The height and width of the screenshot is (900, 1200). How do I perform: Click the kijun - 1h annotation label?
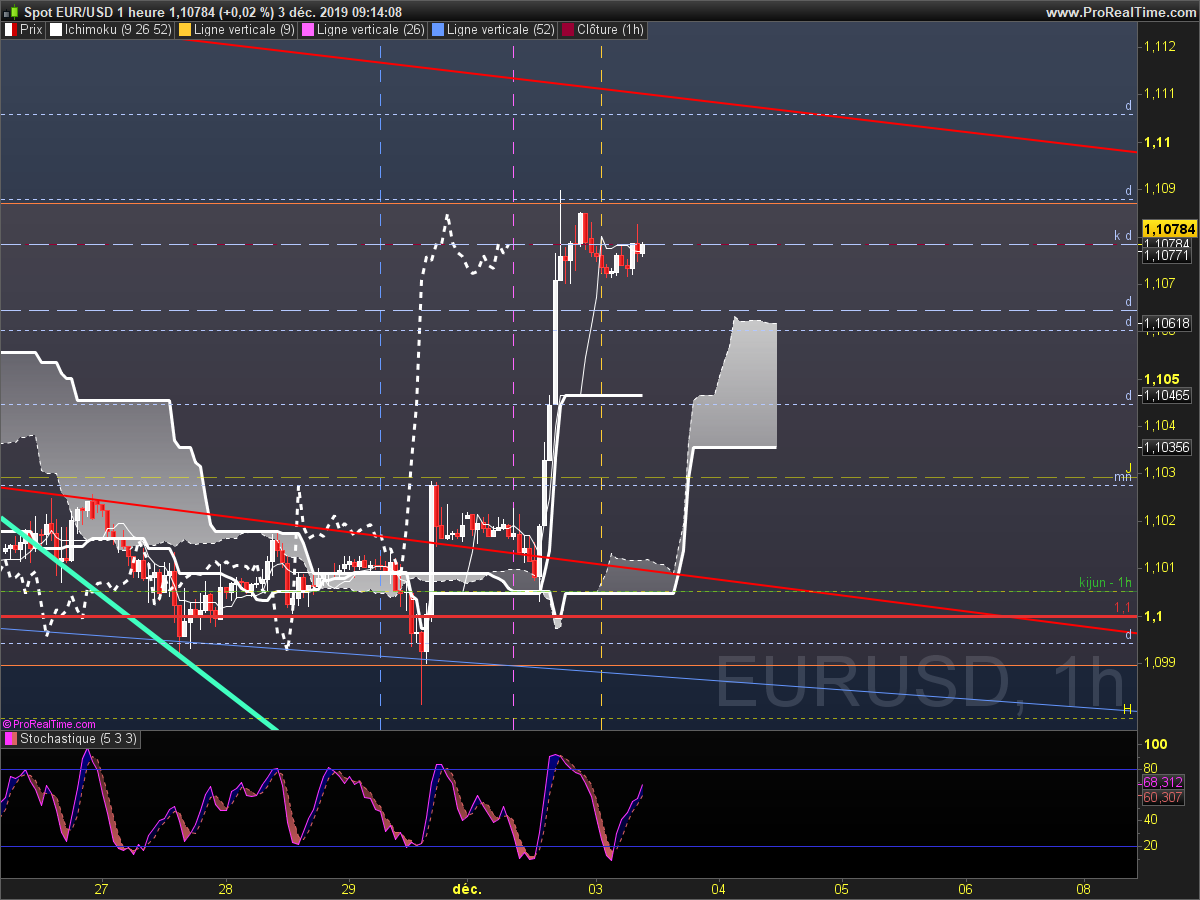tap(1105, 582)
